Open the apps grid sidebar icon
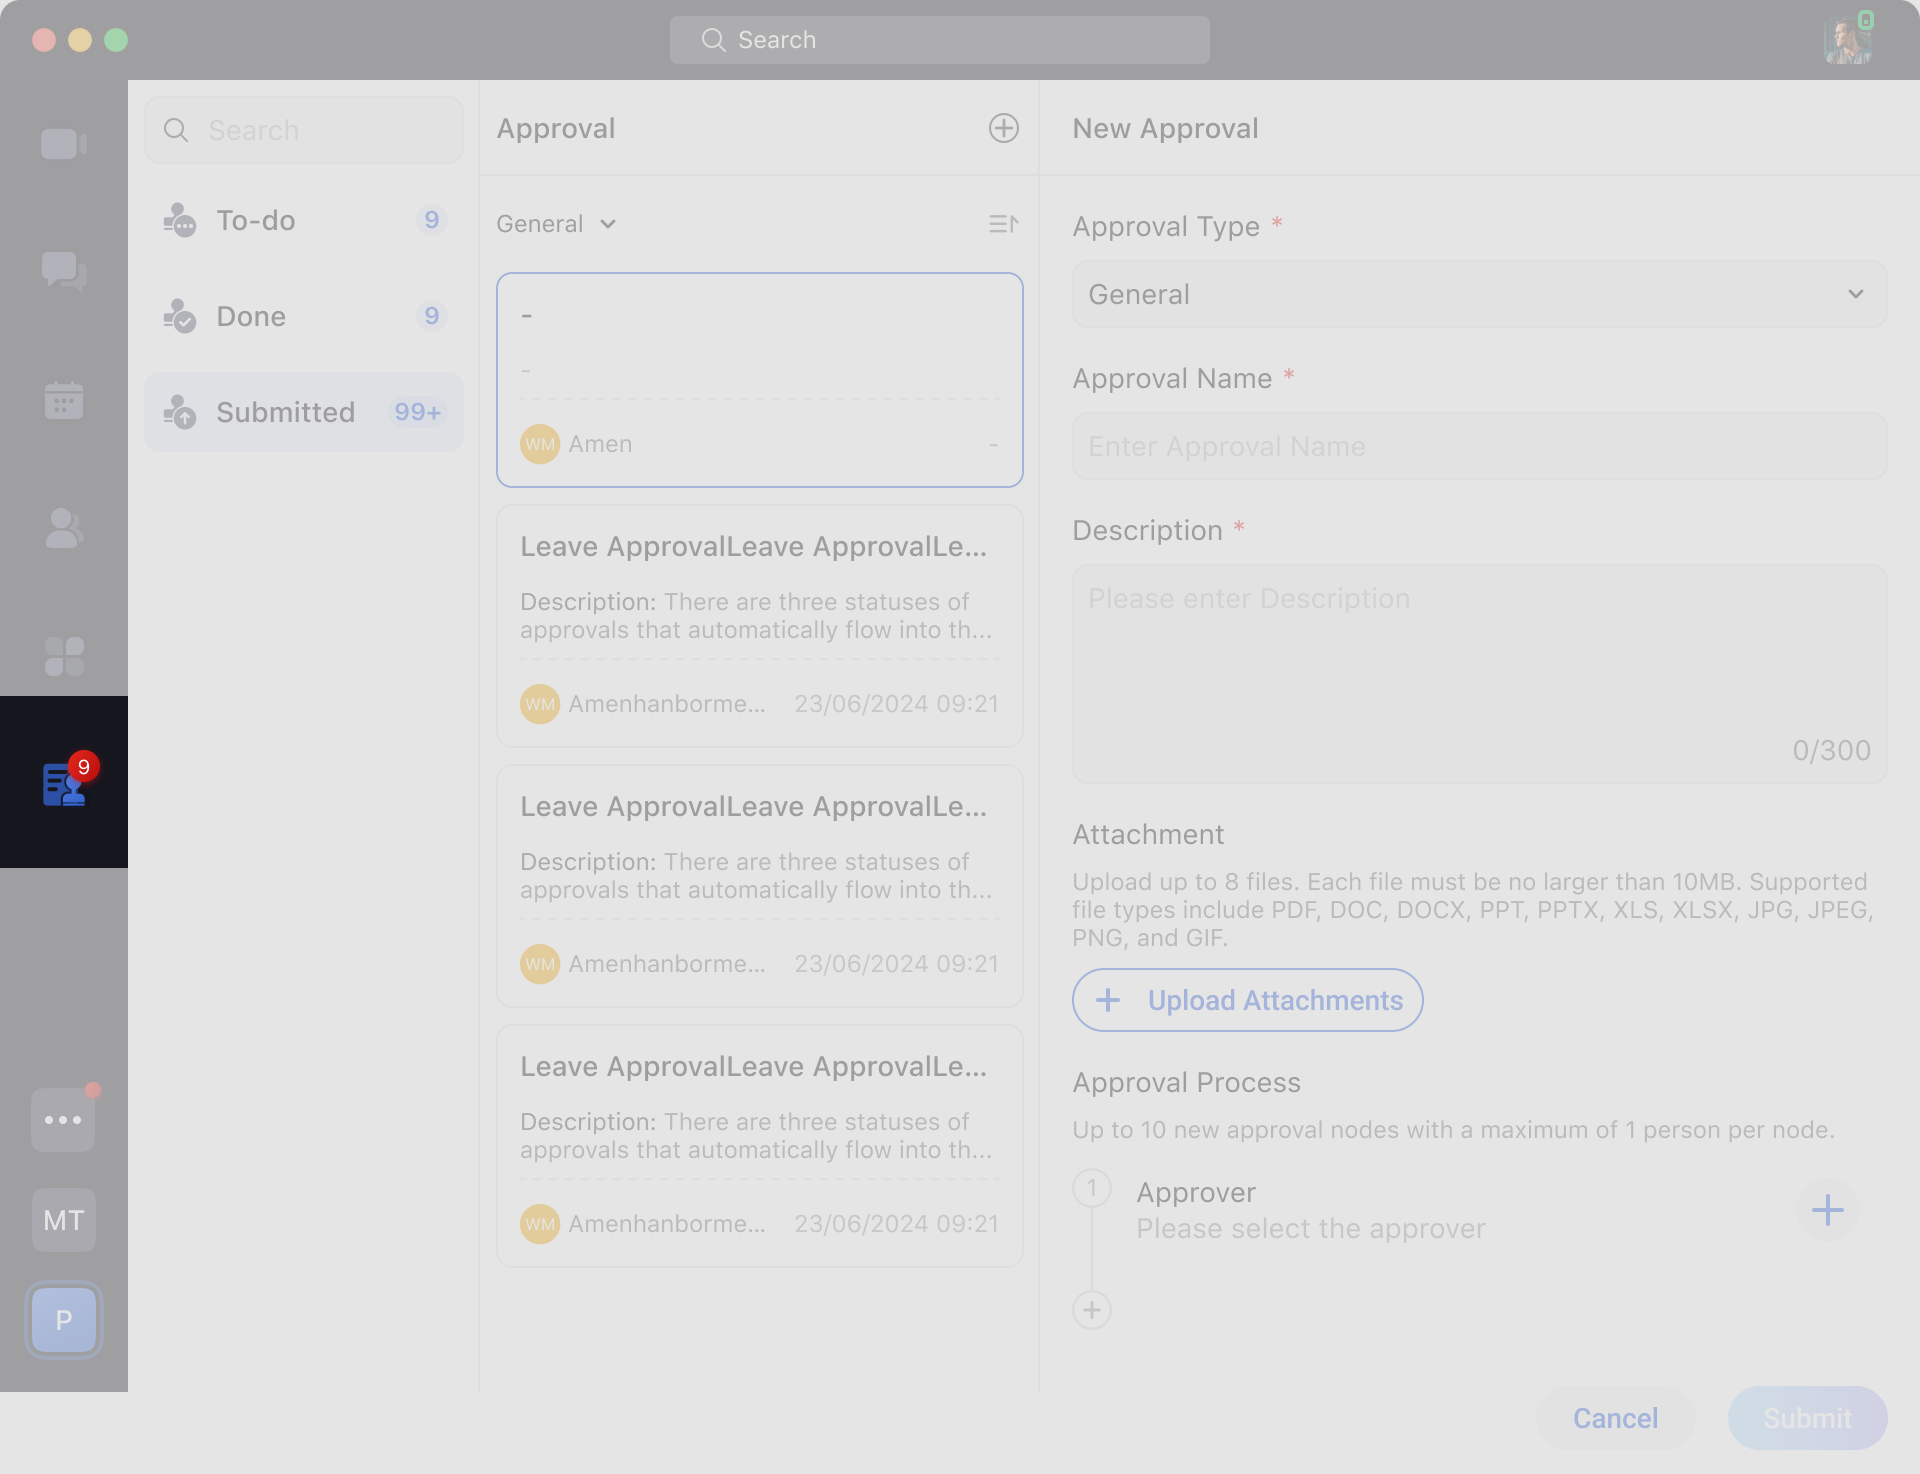Viewport: 1920px width, 1474px height. [x=63, y=656]
